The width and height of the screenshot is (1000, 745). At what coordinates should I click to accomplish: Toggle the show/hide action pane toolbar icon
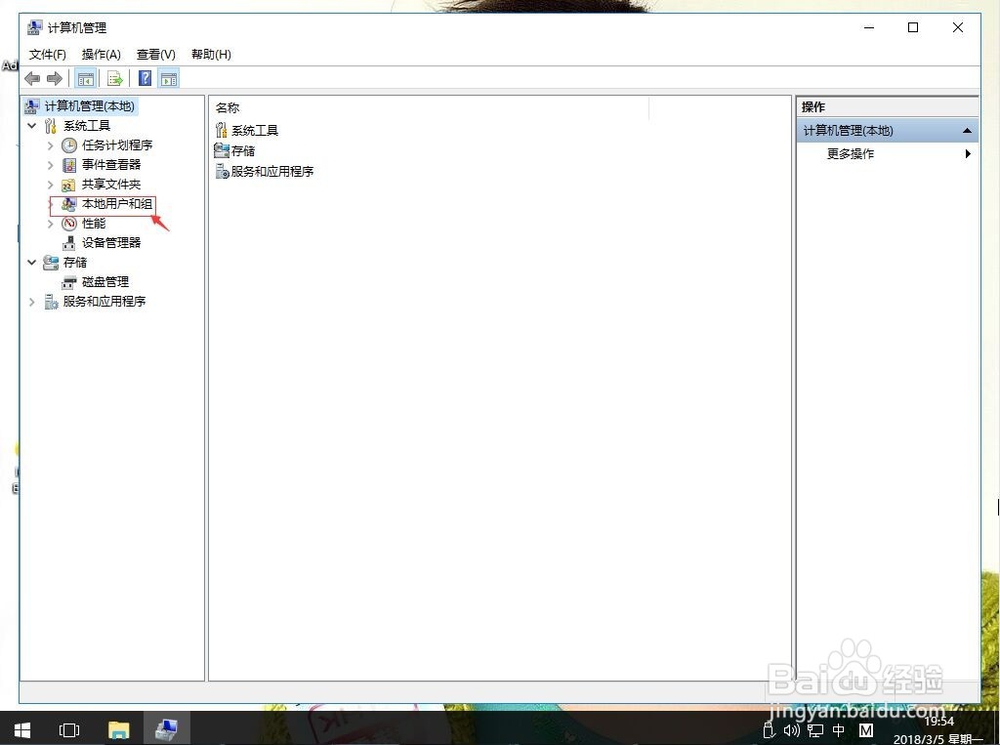169,78
